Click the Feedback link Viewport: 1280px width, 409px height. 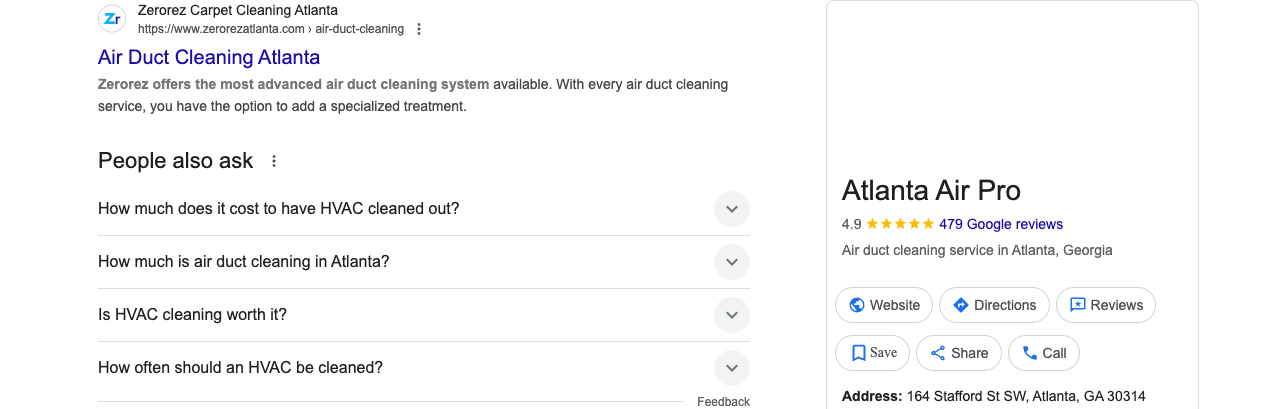pos(723,402)
